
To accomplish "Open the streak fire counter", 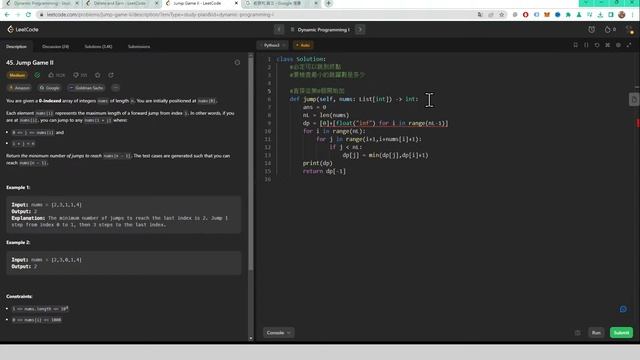I will [610, 29].
